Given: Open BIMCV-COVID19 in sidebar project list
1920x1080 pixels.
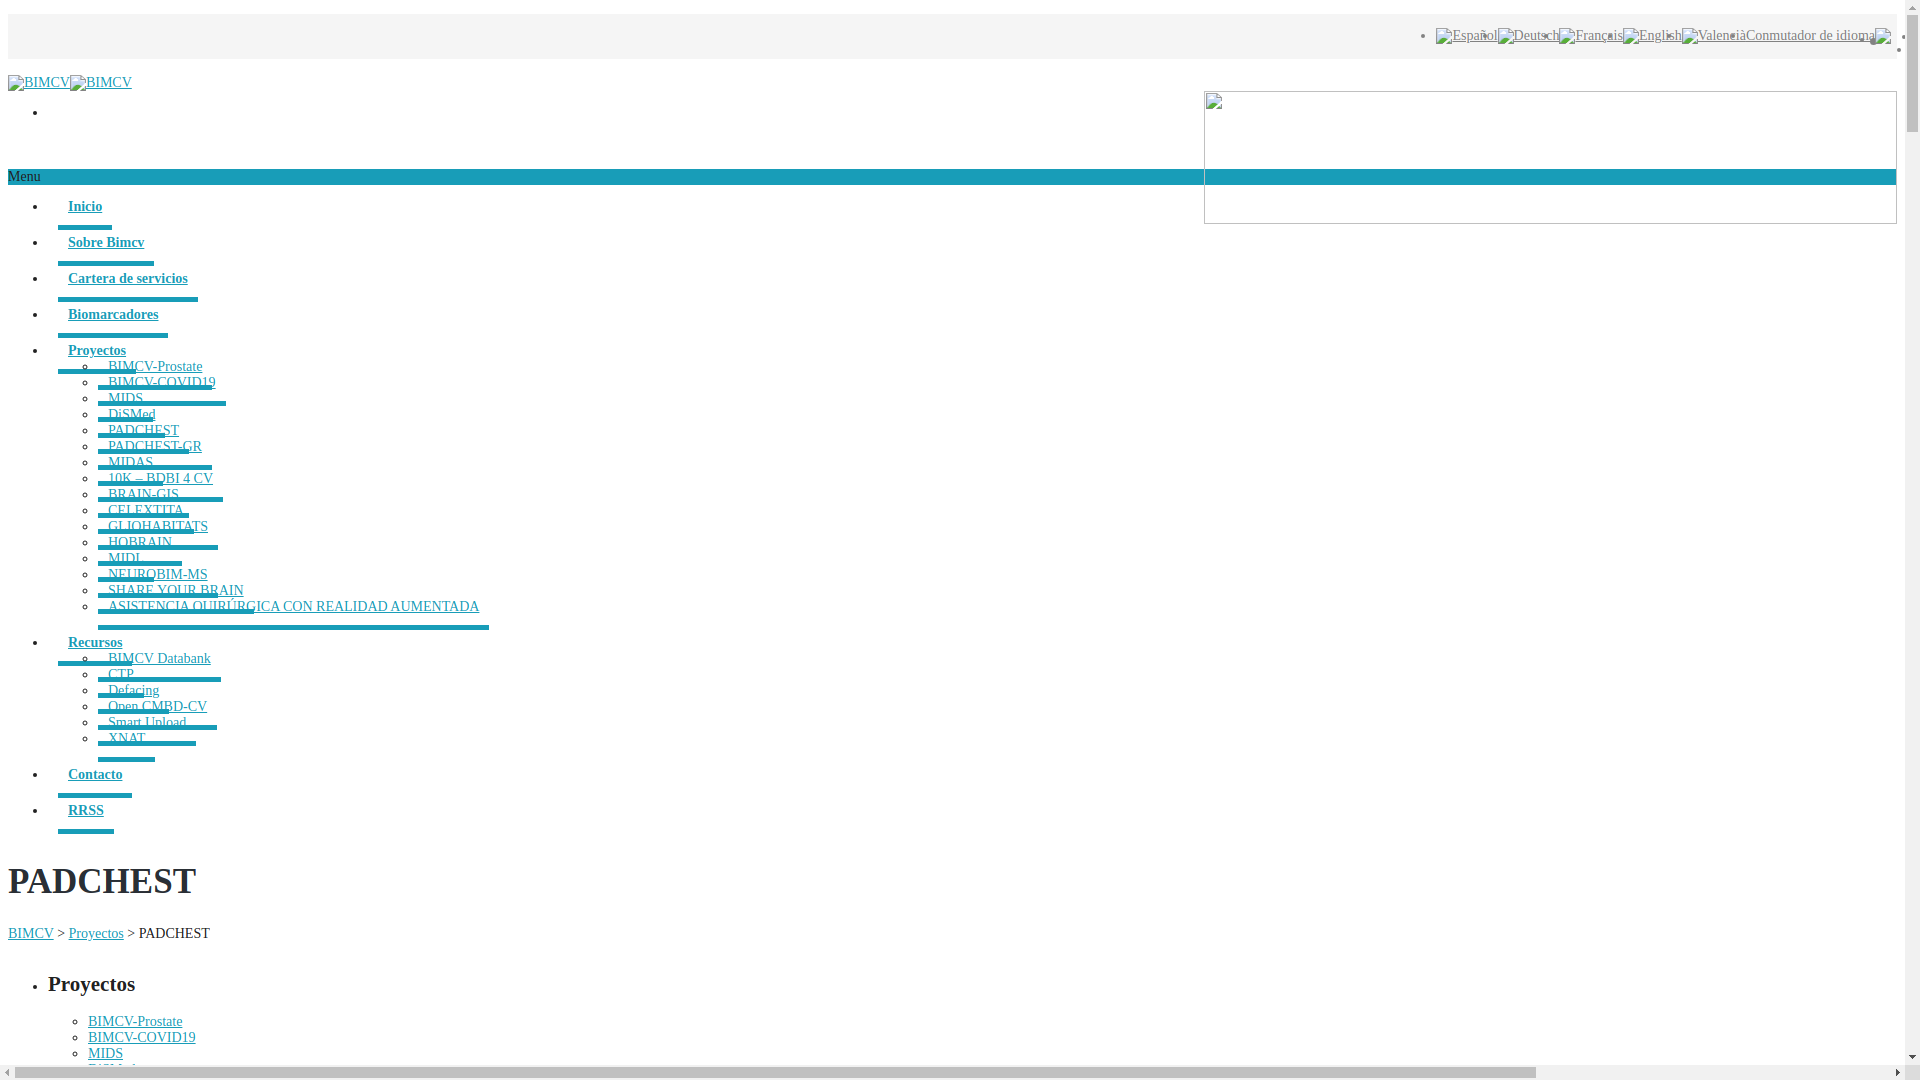Looking at the screenshot, I should tap(142, 1038).
